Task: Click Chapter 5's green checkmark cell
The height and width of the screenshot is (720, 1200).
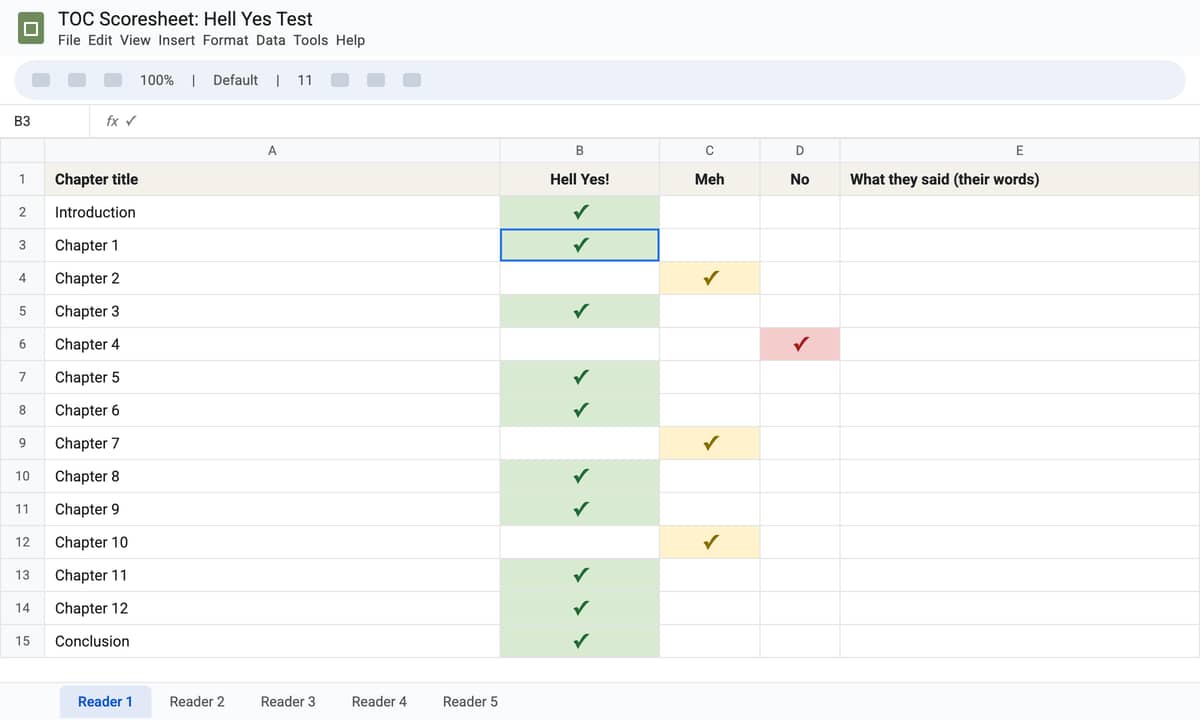Action: point(580,377)
